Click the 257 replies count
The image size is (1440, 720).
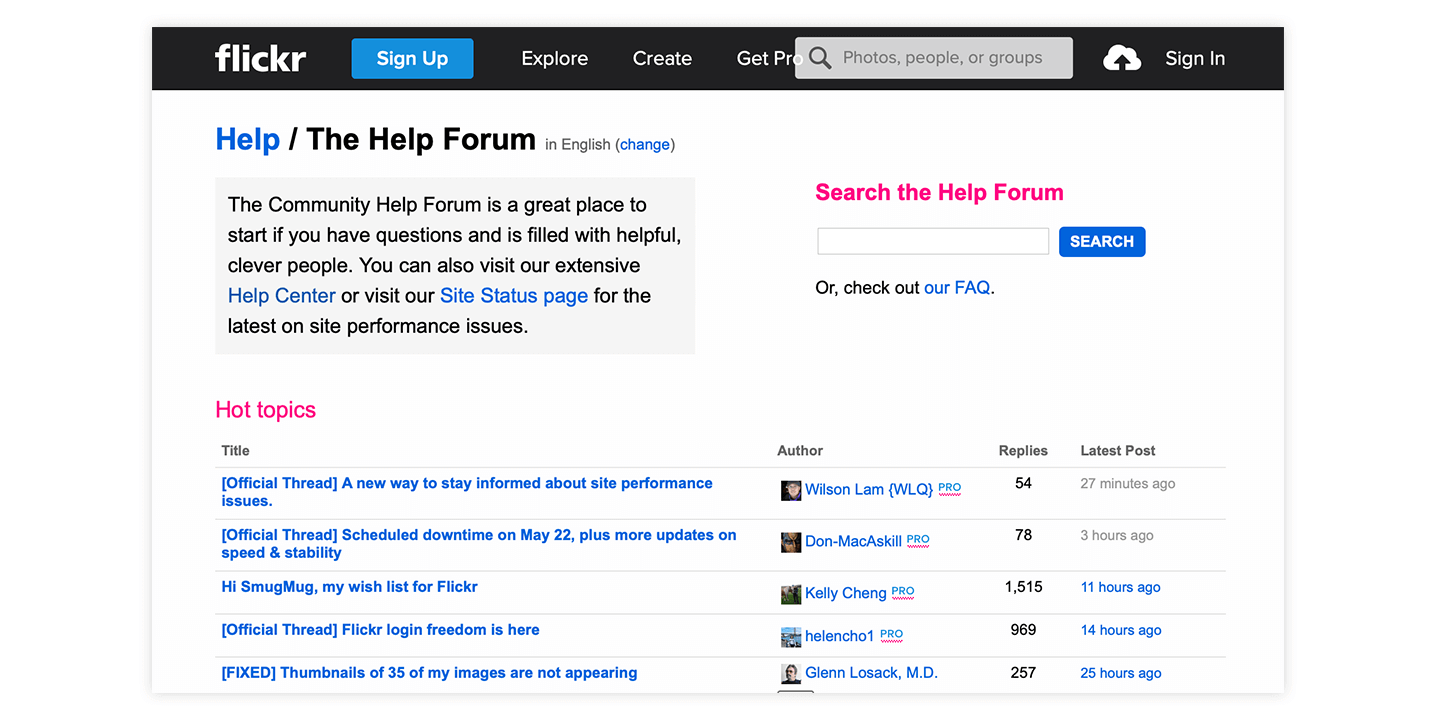pyautogui.click(x=1023, y=673)
